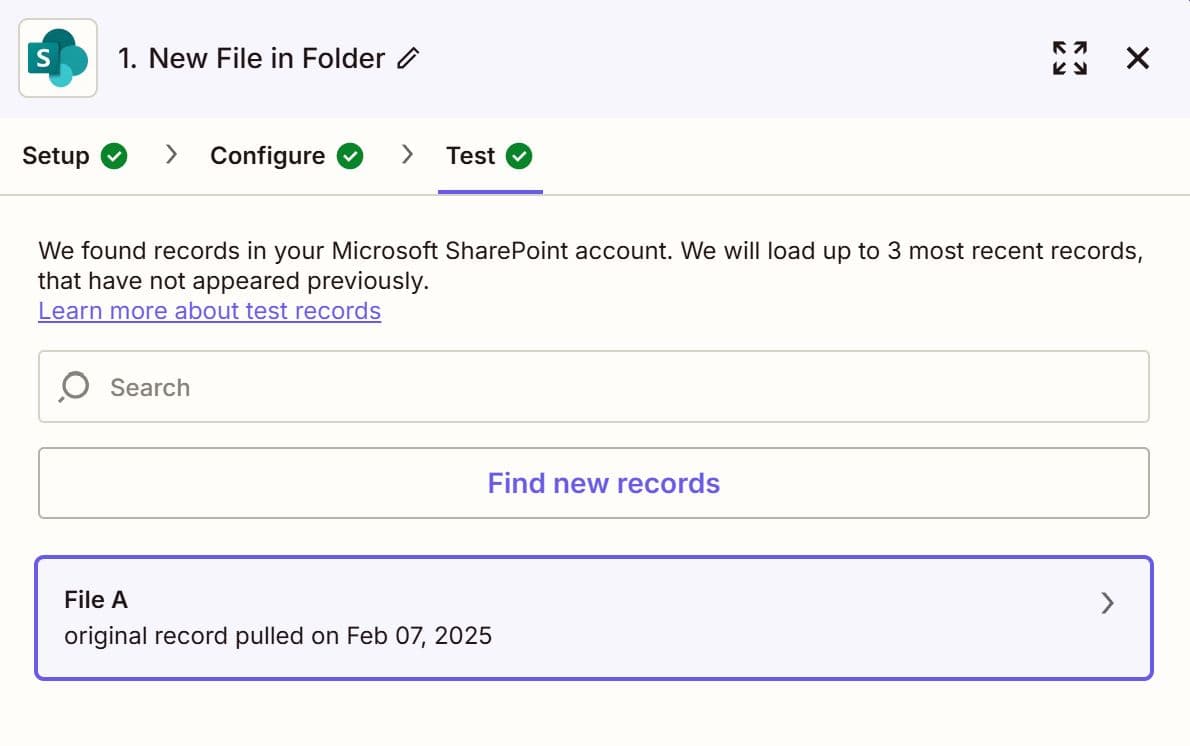The width and height of the screenshot is (1190, 746).
Task: Click the Microsoft SharePoint app icon
Action: [57, 58]
